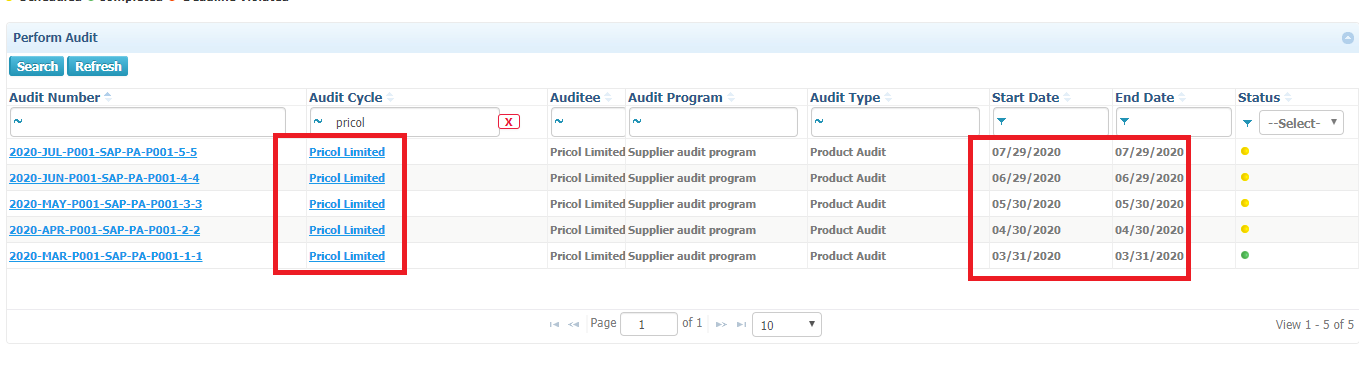
Task: Open the Status --Select-- dropdown
Action: coord(1301,123)
